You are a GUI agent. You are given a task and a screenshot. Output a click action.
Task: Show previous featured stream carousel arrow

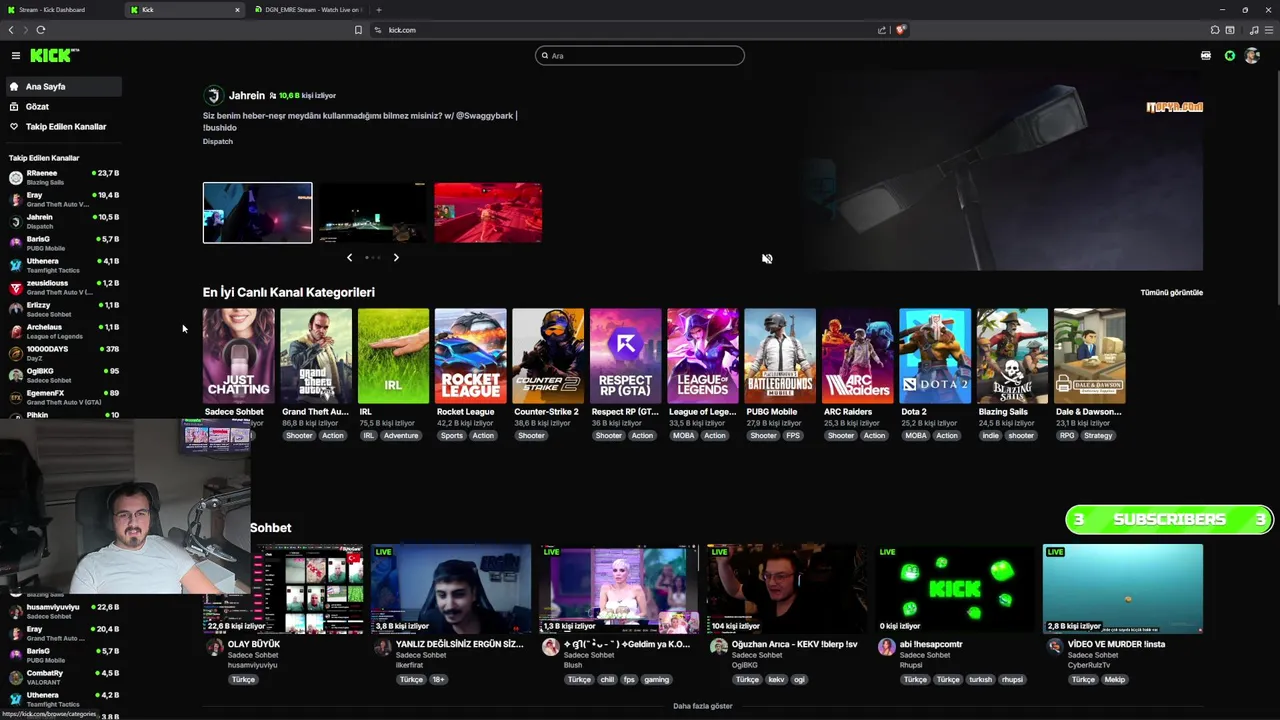point(349,258)
